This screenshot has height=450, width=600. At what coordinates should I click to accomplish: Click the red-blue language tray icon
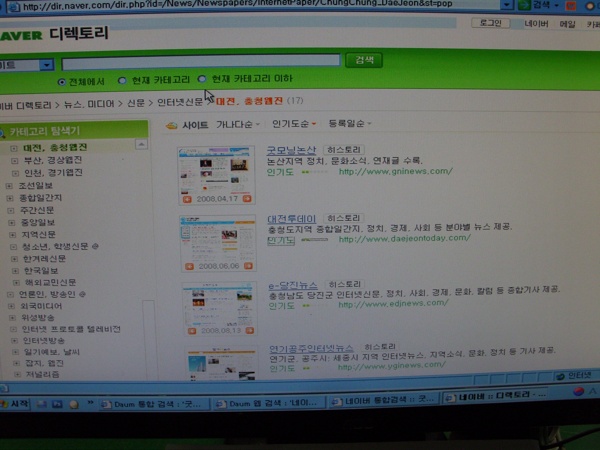coord(579,391)
